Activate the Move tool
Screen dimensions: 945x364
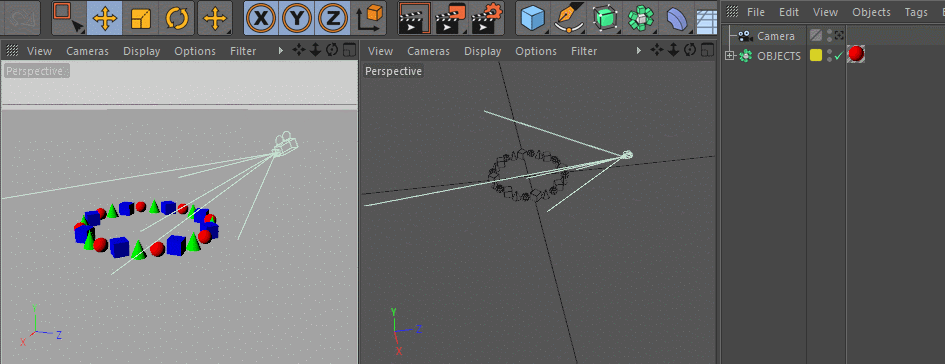click(x=104, y=18)
